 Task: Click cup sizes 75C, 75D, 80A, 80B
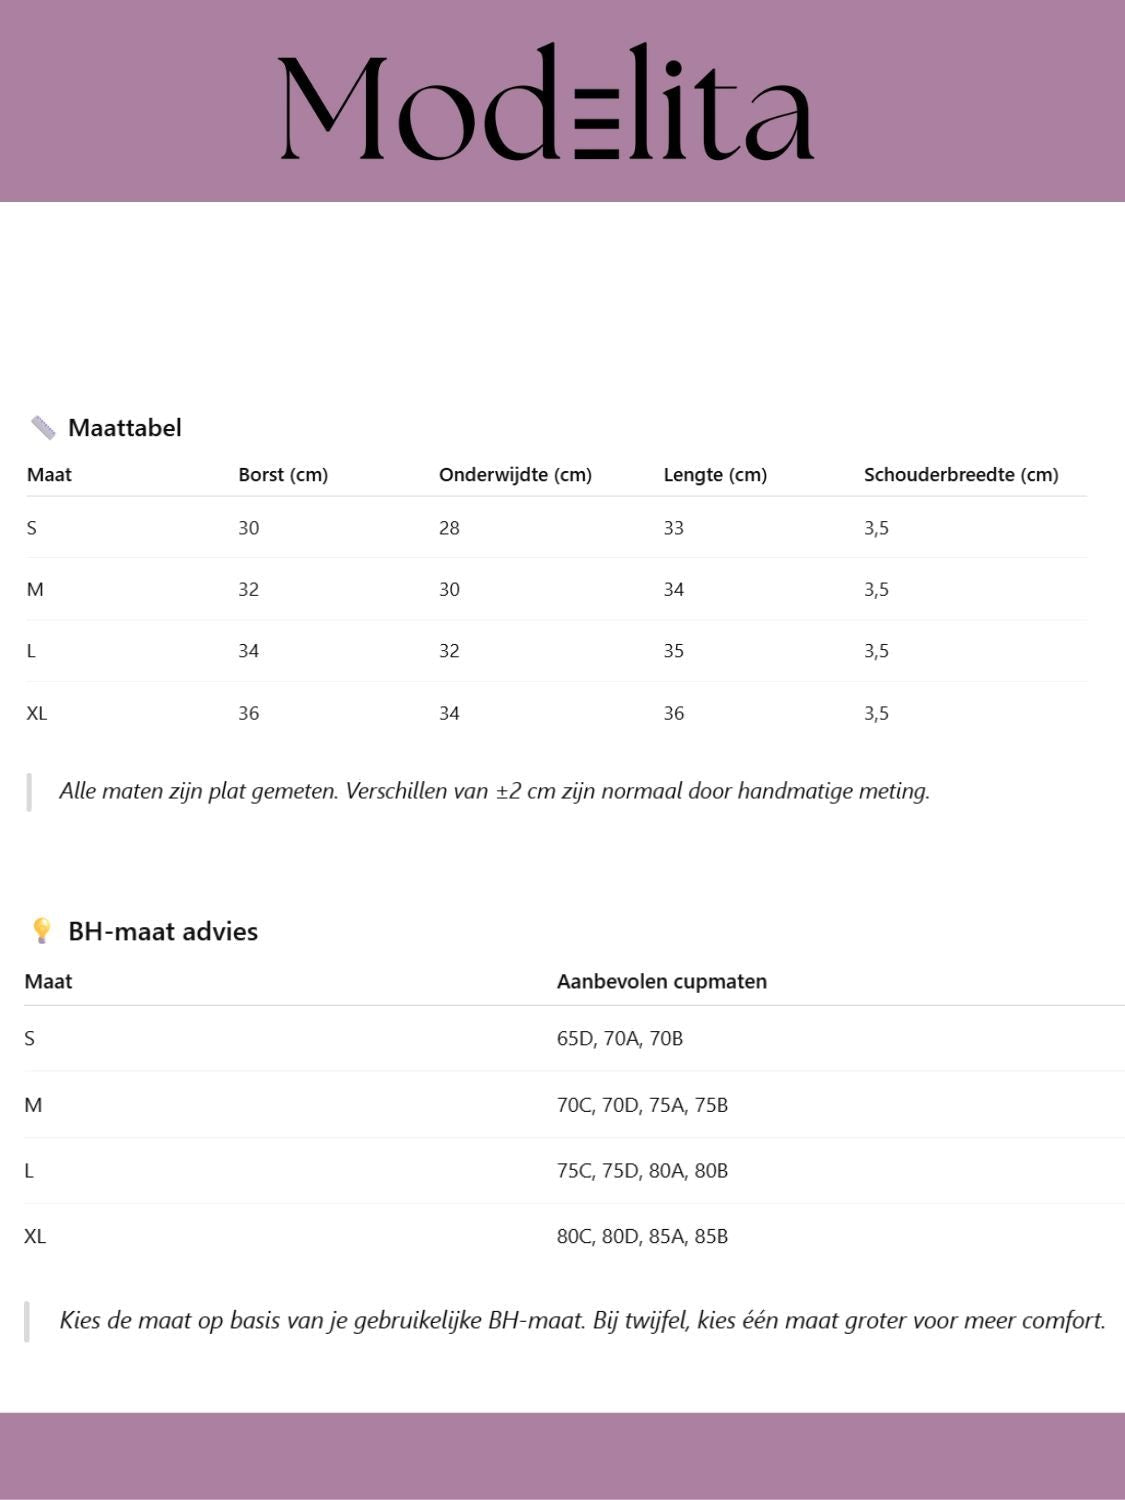click(x=642, y=1171)
